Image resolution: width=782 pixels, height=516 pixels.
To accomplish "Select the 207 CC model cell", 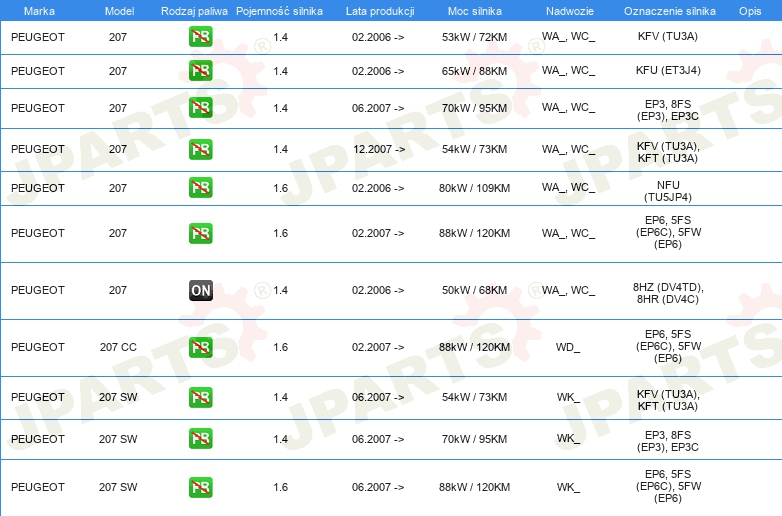I will [118, 347].
